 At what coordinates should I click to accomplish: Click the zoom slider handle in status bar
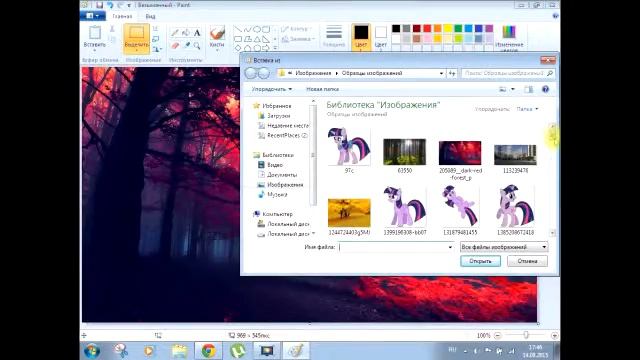[x=526, y=335]
